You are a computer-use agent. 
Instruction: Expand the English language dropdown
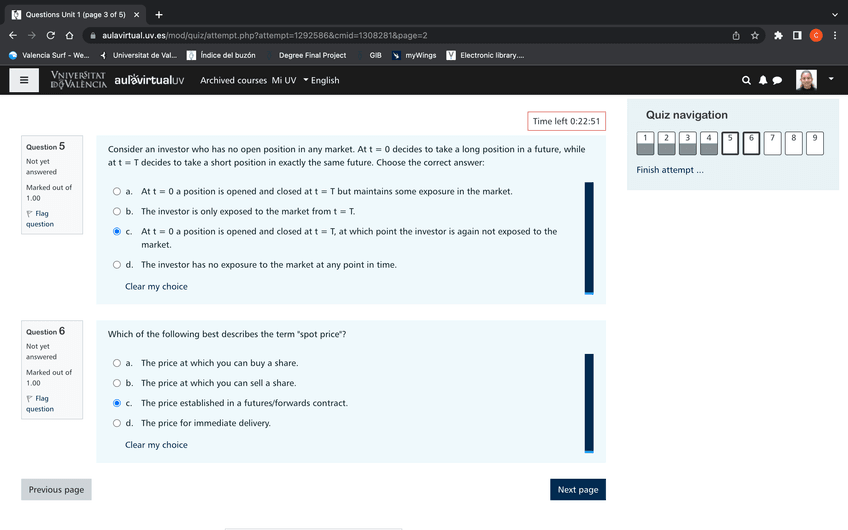[321, 80]
